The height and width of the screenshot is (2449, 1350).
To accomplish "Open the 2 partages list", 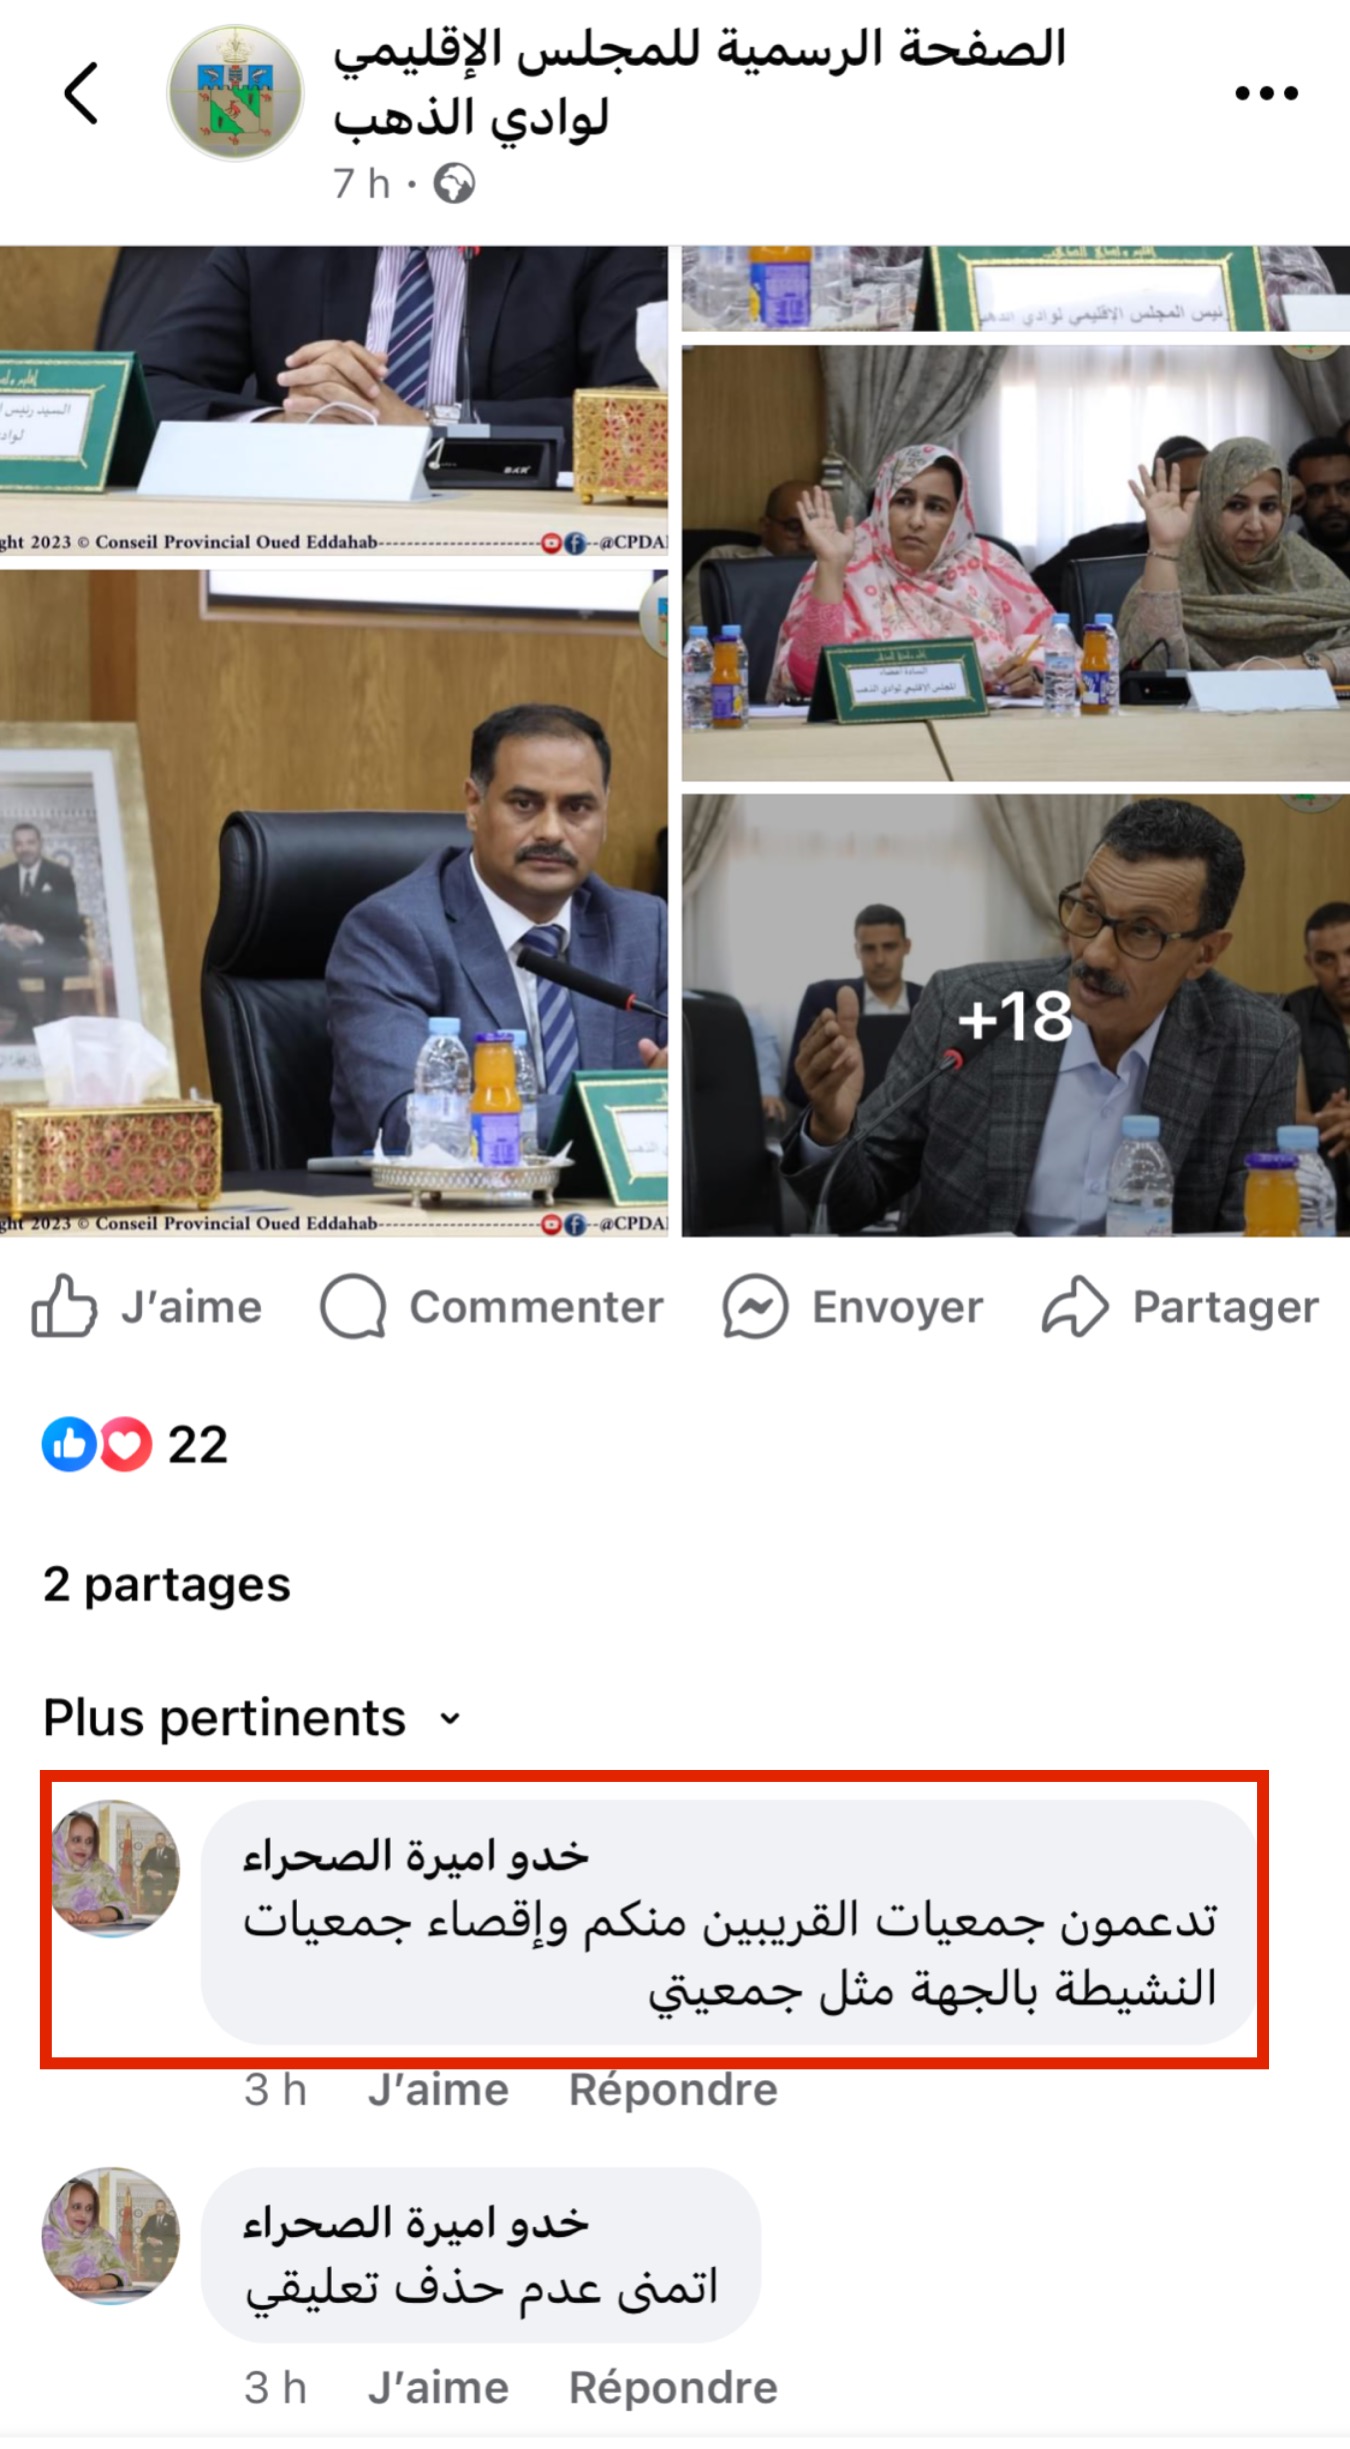I will 166,1584.
